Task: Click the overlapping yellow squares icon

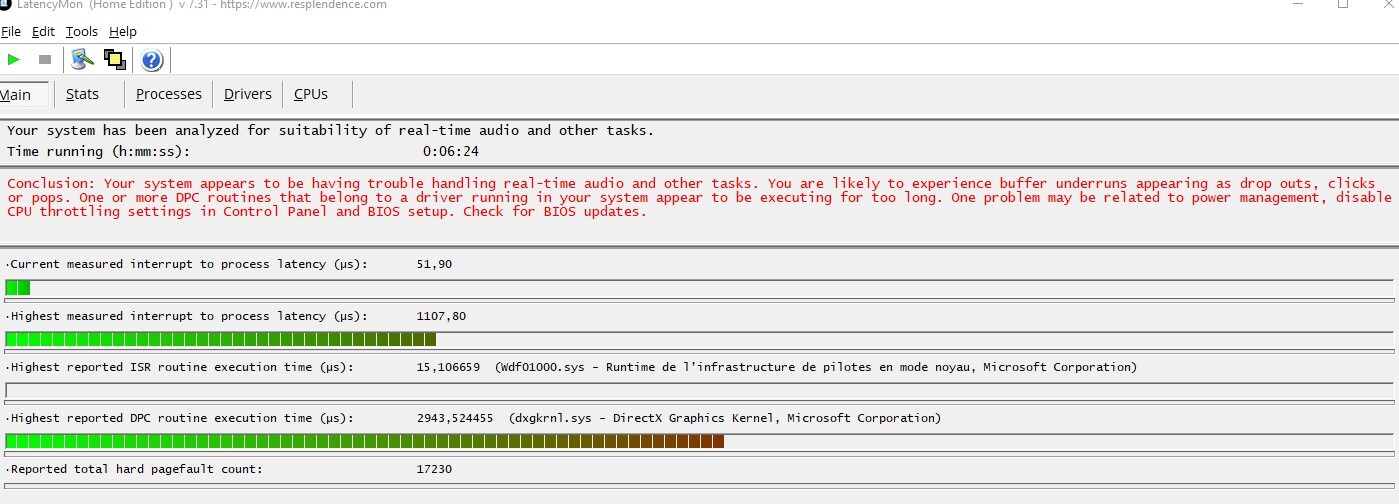Action: pyautogui.click(x=115, y=60)
